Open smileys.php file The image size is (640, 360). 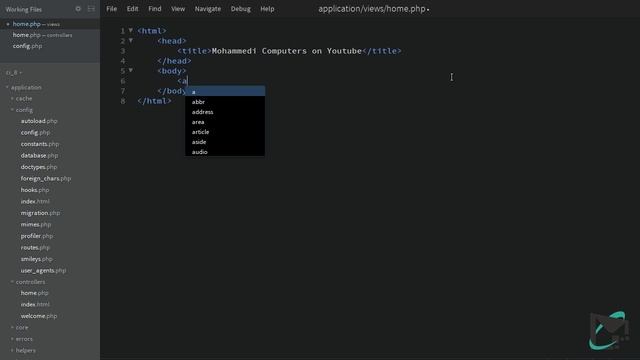36,259
